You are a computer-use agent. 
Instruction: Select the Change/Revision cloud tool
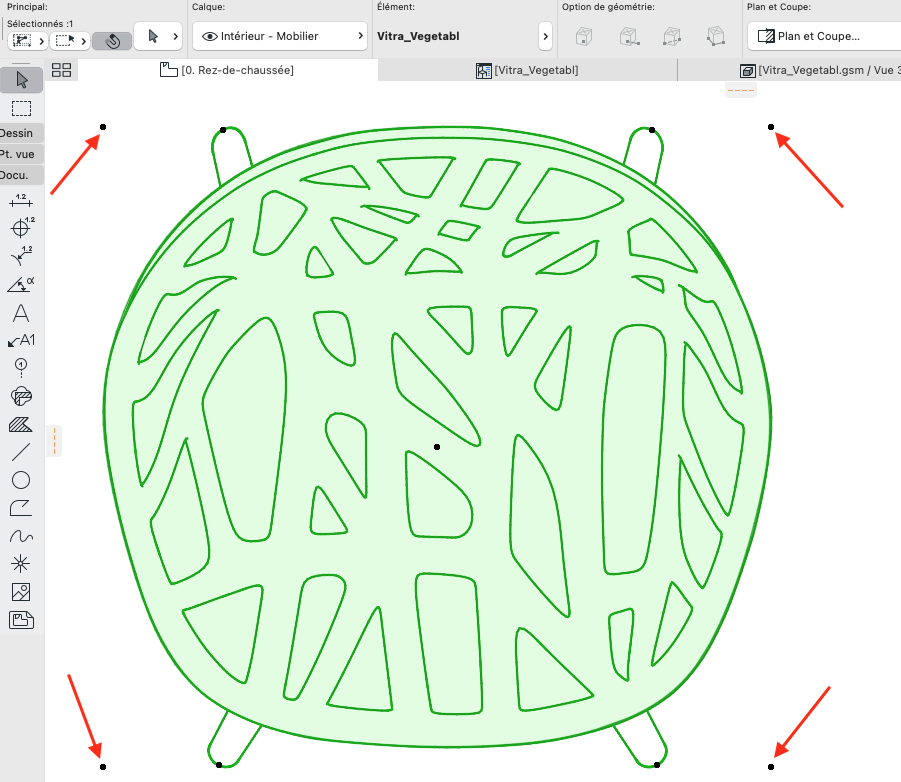[21, 396]
